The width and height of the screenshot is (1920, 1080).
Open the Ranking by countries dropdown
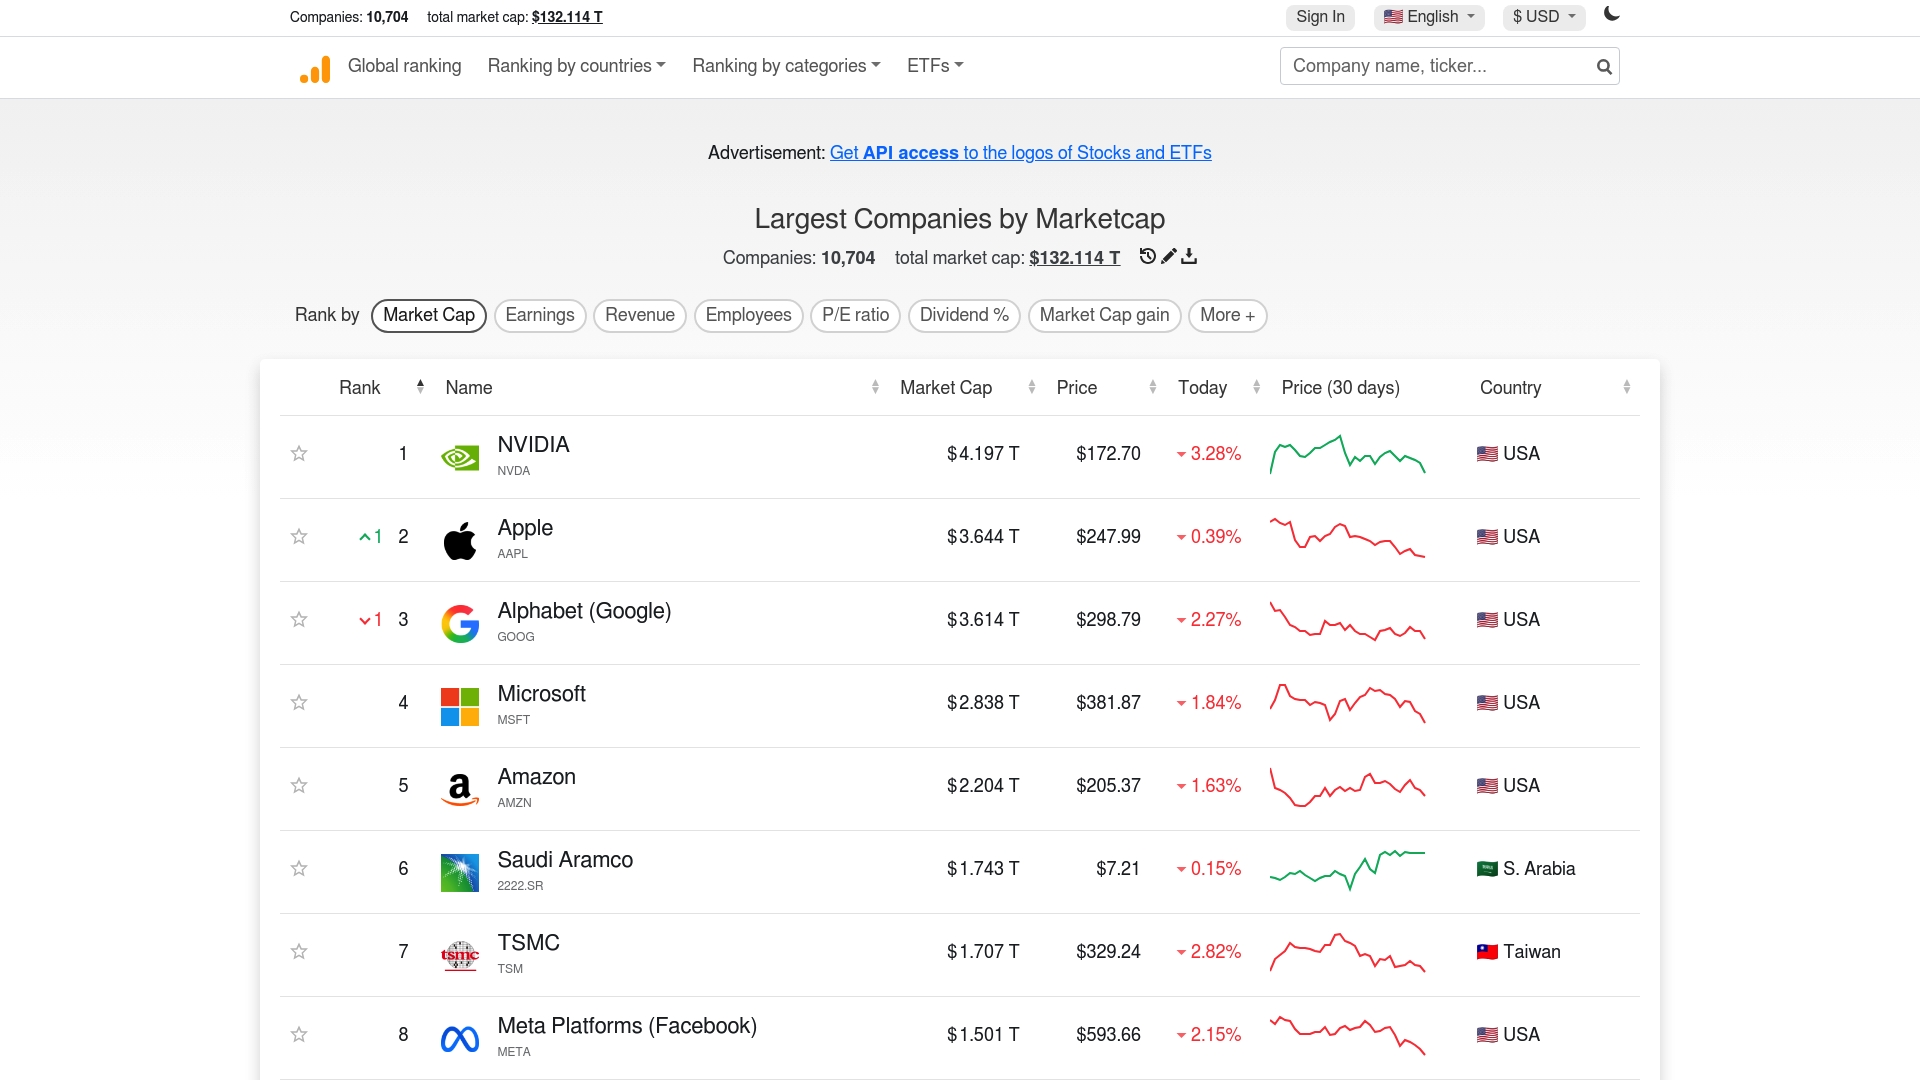pyautogui.click(x=576, y=66)
